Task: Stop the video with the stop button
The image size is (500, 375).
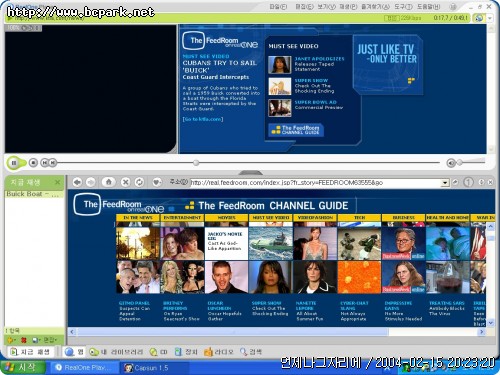Action: pyautogui.click(x=33, y=163)
